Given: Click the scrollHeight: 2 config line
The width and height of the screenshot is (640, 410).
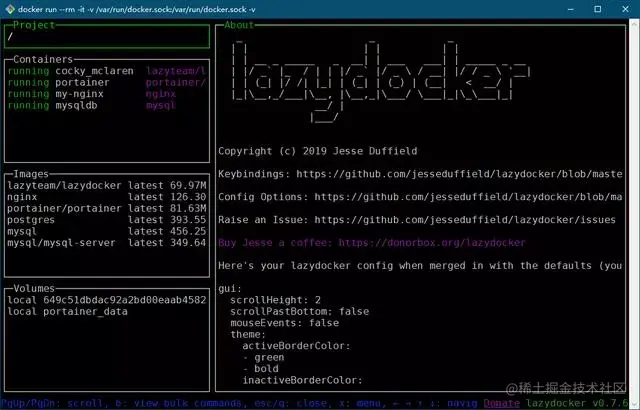Looking at the screenshot, I should point(276,300).
